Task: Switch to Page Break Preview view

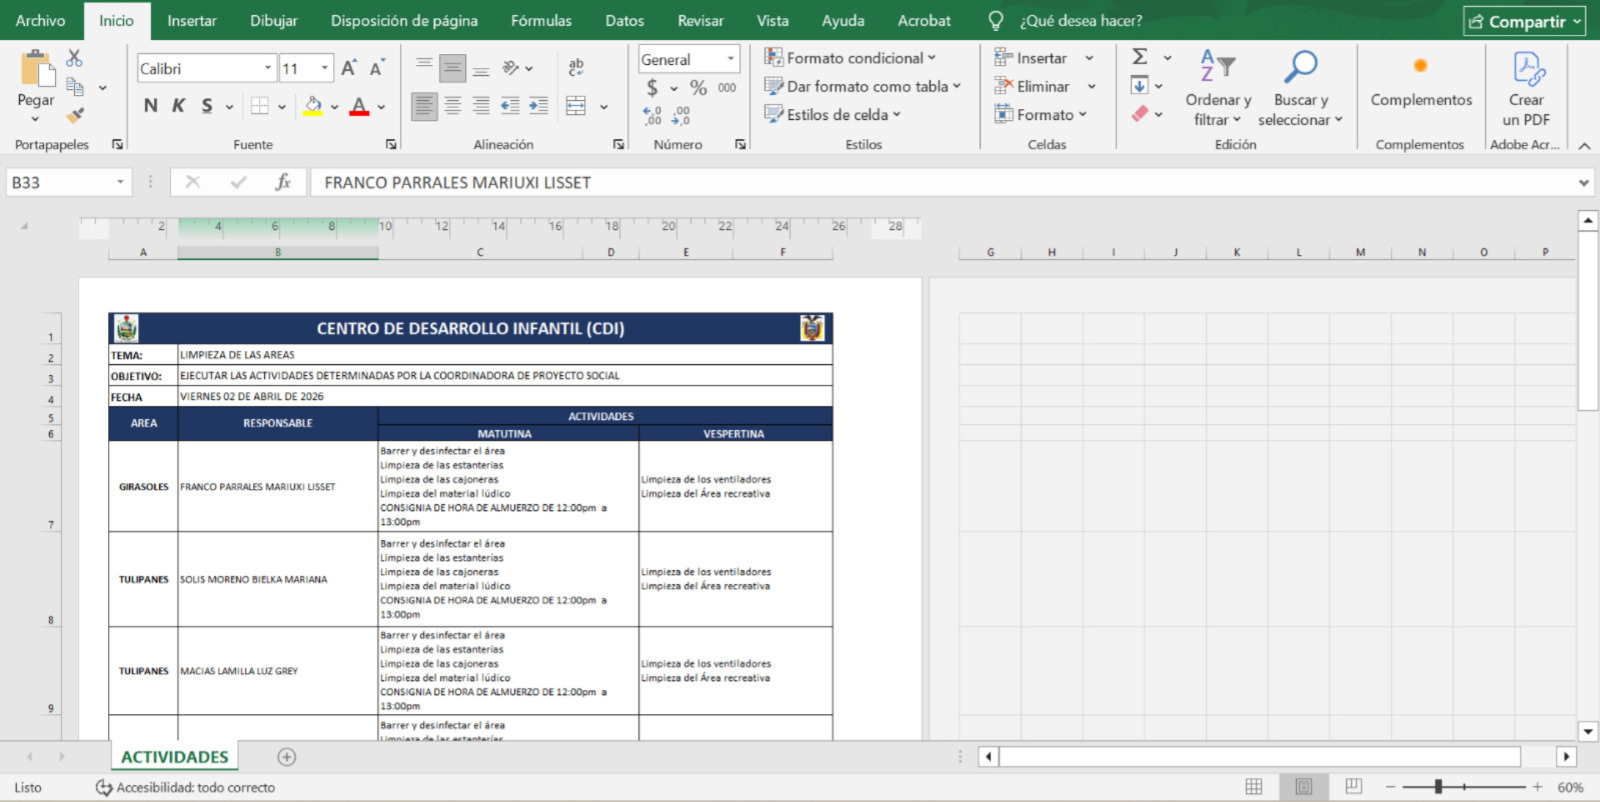Action: pos(1353,787)
